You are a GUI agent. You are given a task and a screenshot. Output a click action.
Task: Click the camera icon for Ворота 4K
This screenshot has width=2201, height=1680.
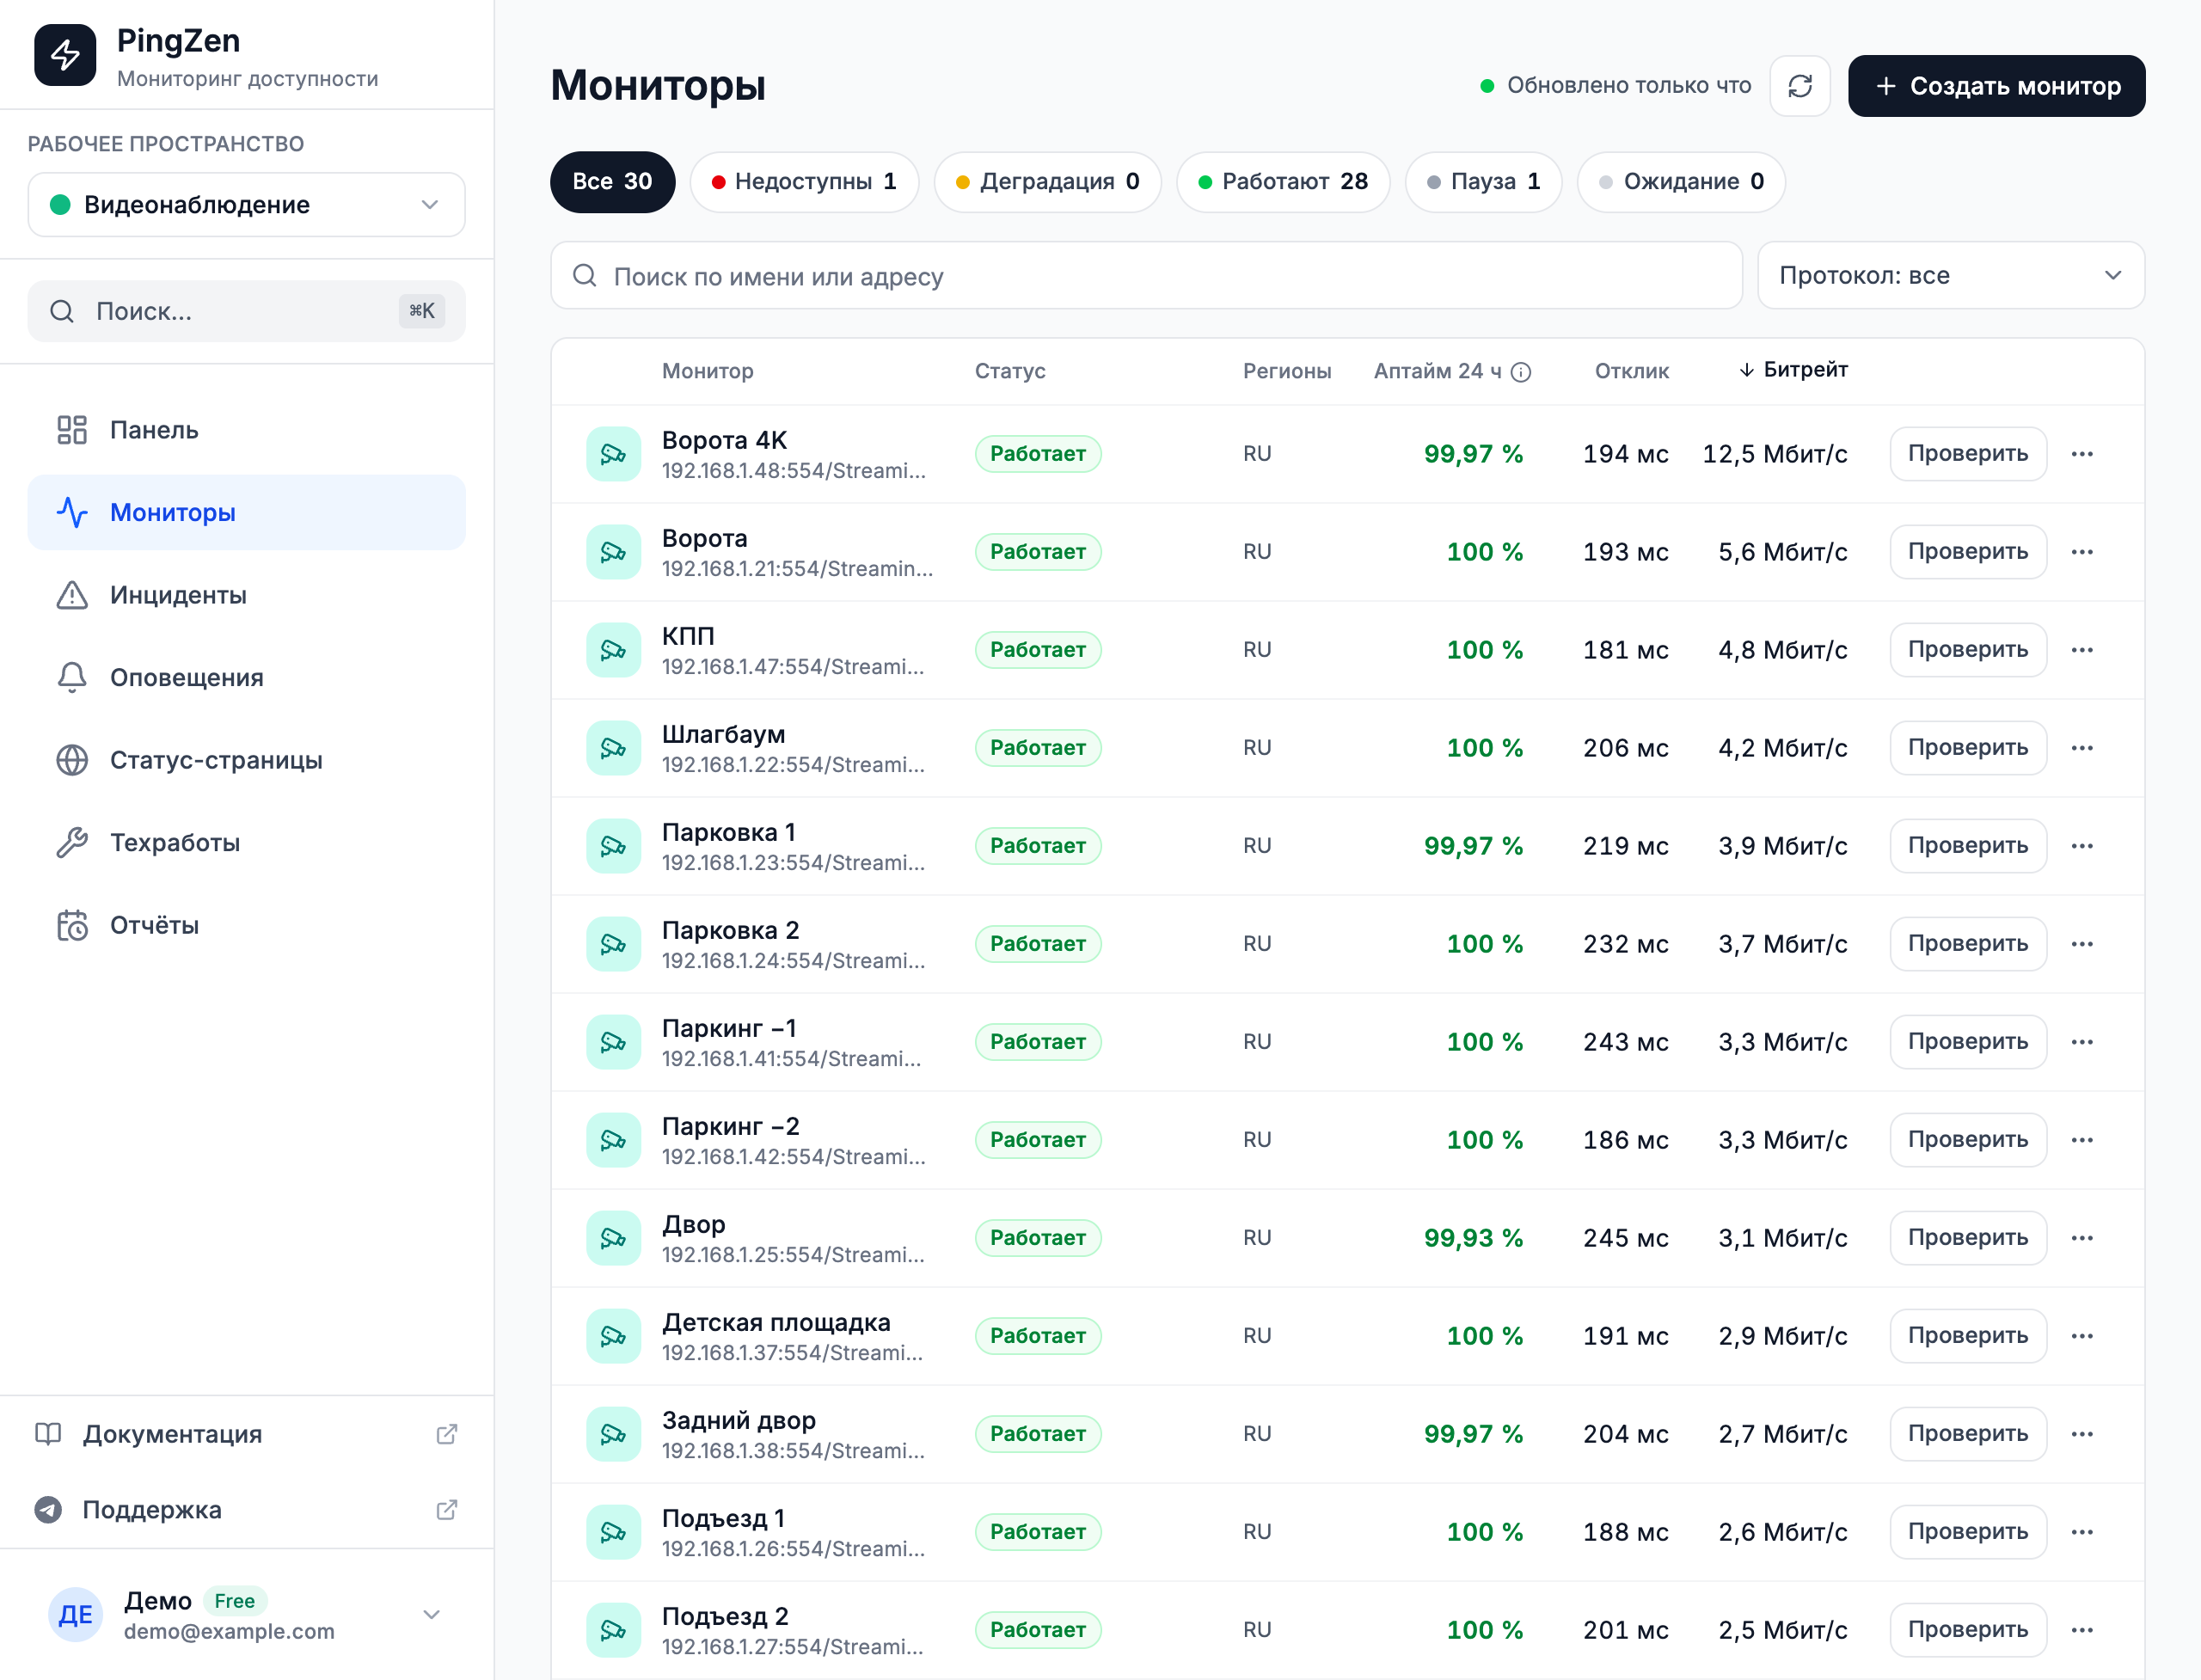[x=614, y=454]
